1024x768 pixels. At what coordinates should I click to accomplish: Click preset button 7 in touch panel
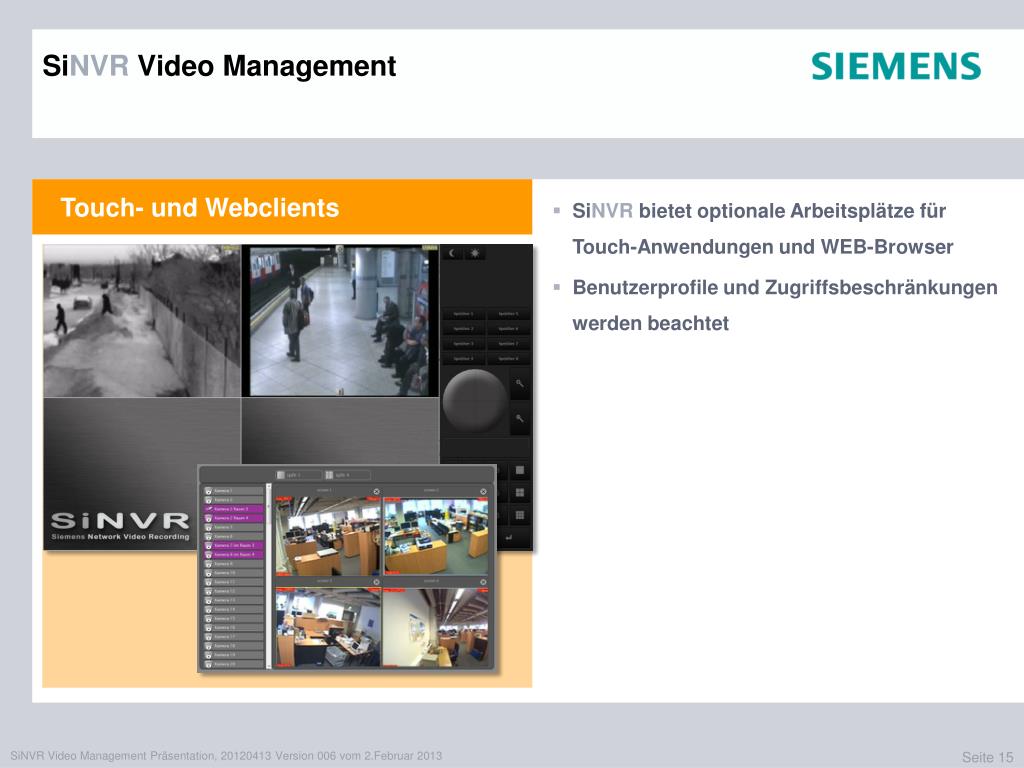(x=508, y=344)
